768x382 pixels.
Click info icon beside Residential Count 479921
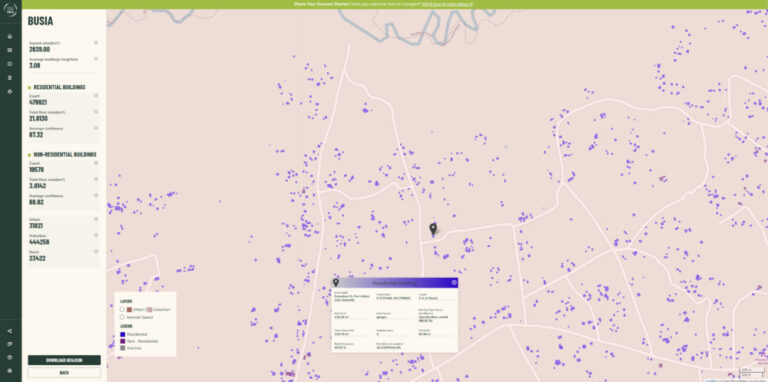click(96, 96)
